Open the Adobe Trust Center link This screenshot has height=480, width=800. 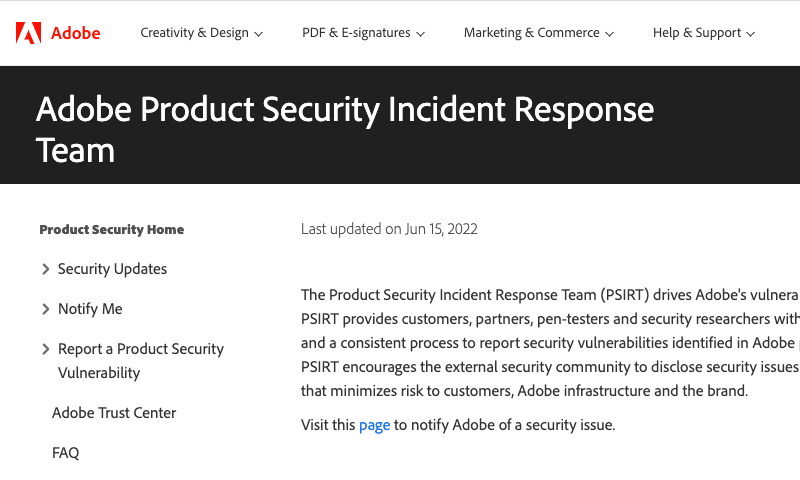(x=114, y=413)
